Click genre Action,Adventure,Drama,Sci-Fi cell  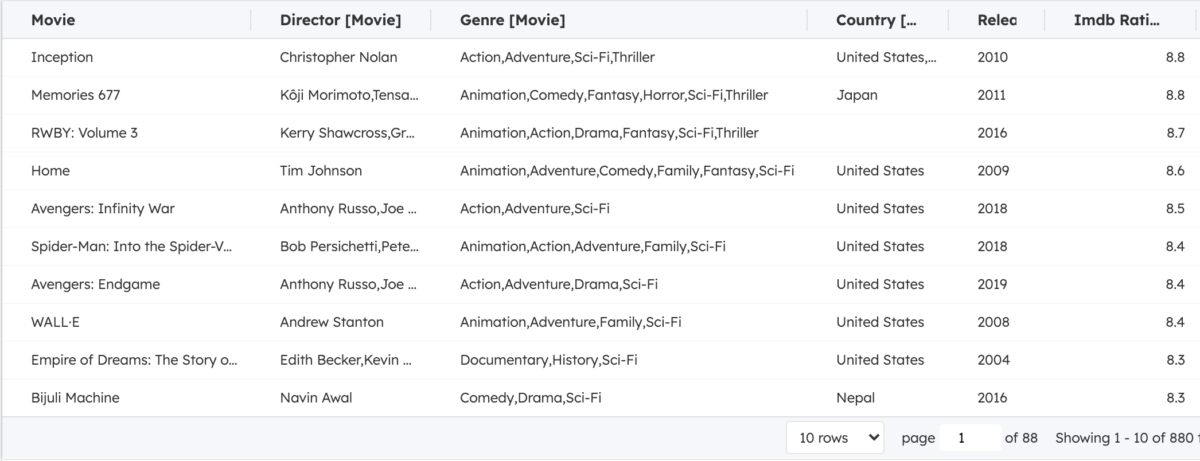pos(559,284)
